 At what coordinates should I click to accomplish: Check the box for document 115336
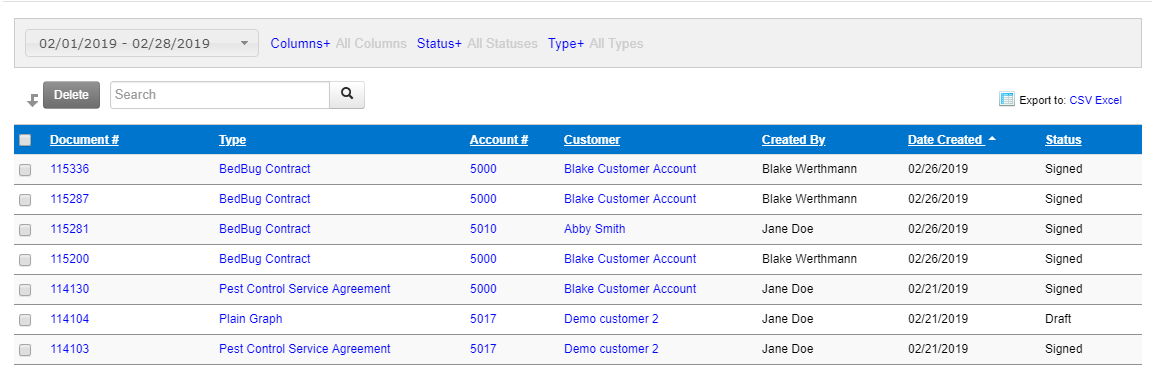coord(25,170)
